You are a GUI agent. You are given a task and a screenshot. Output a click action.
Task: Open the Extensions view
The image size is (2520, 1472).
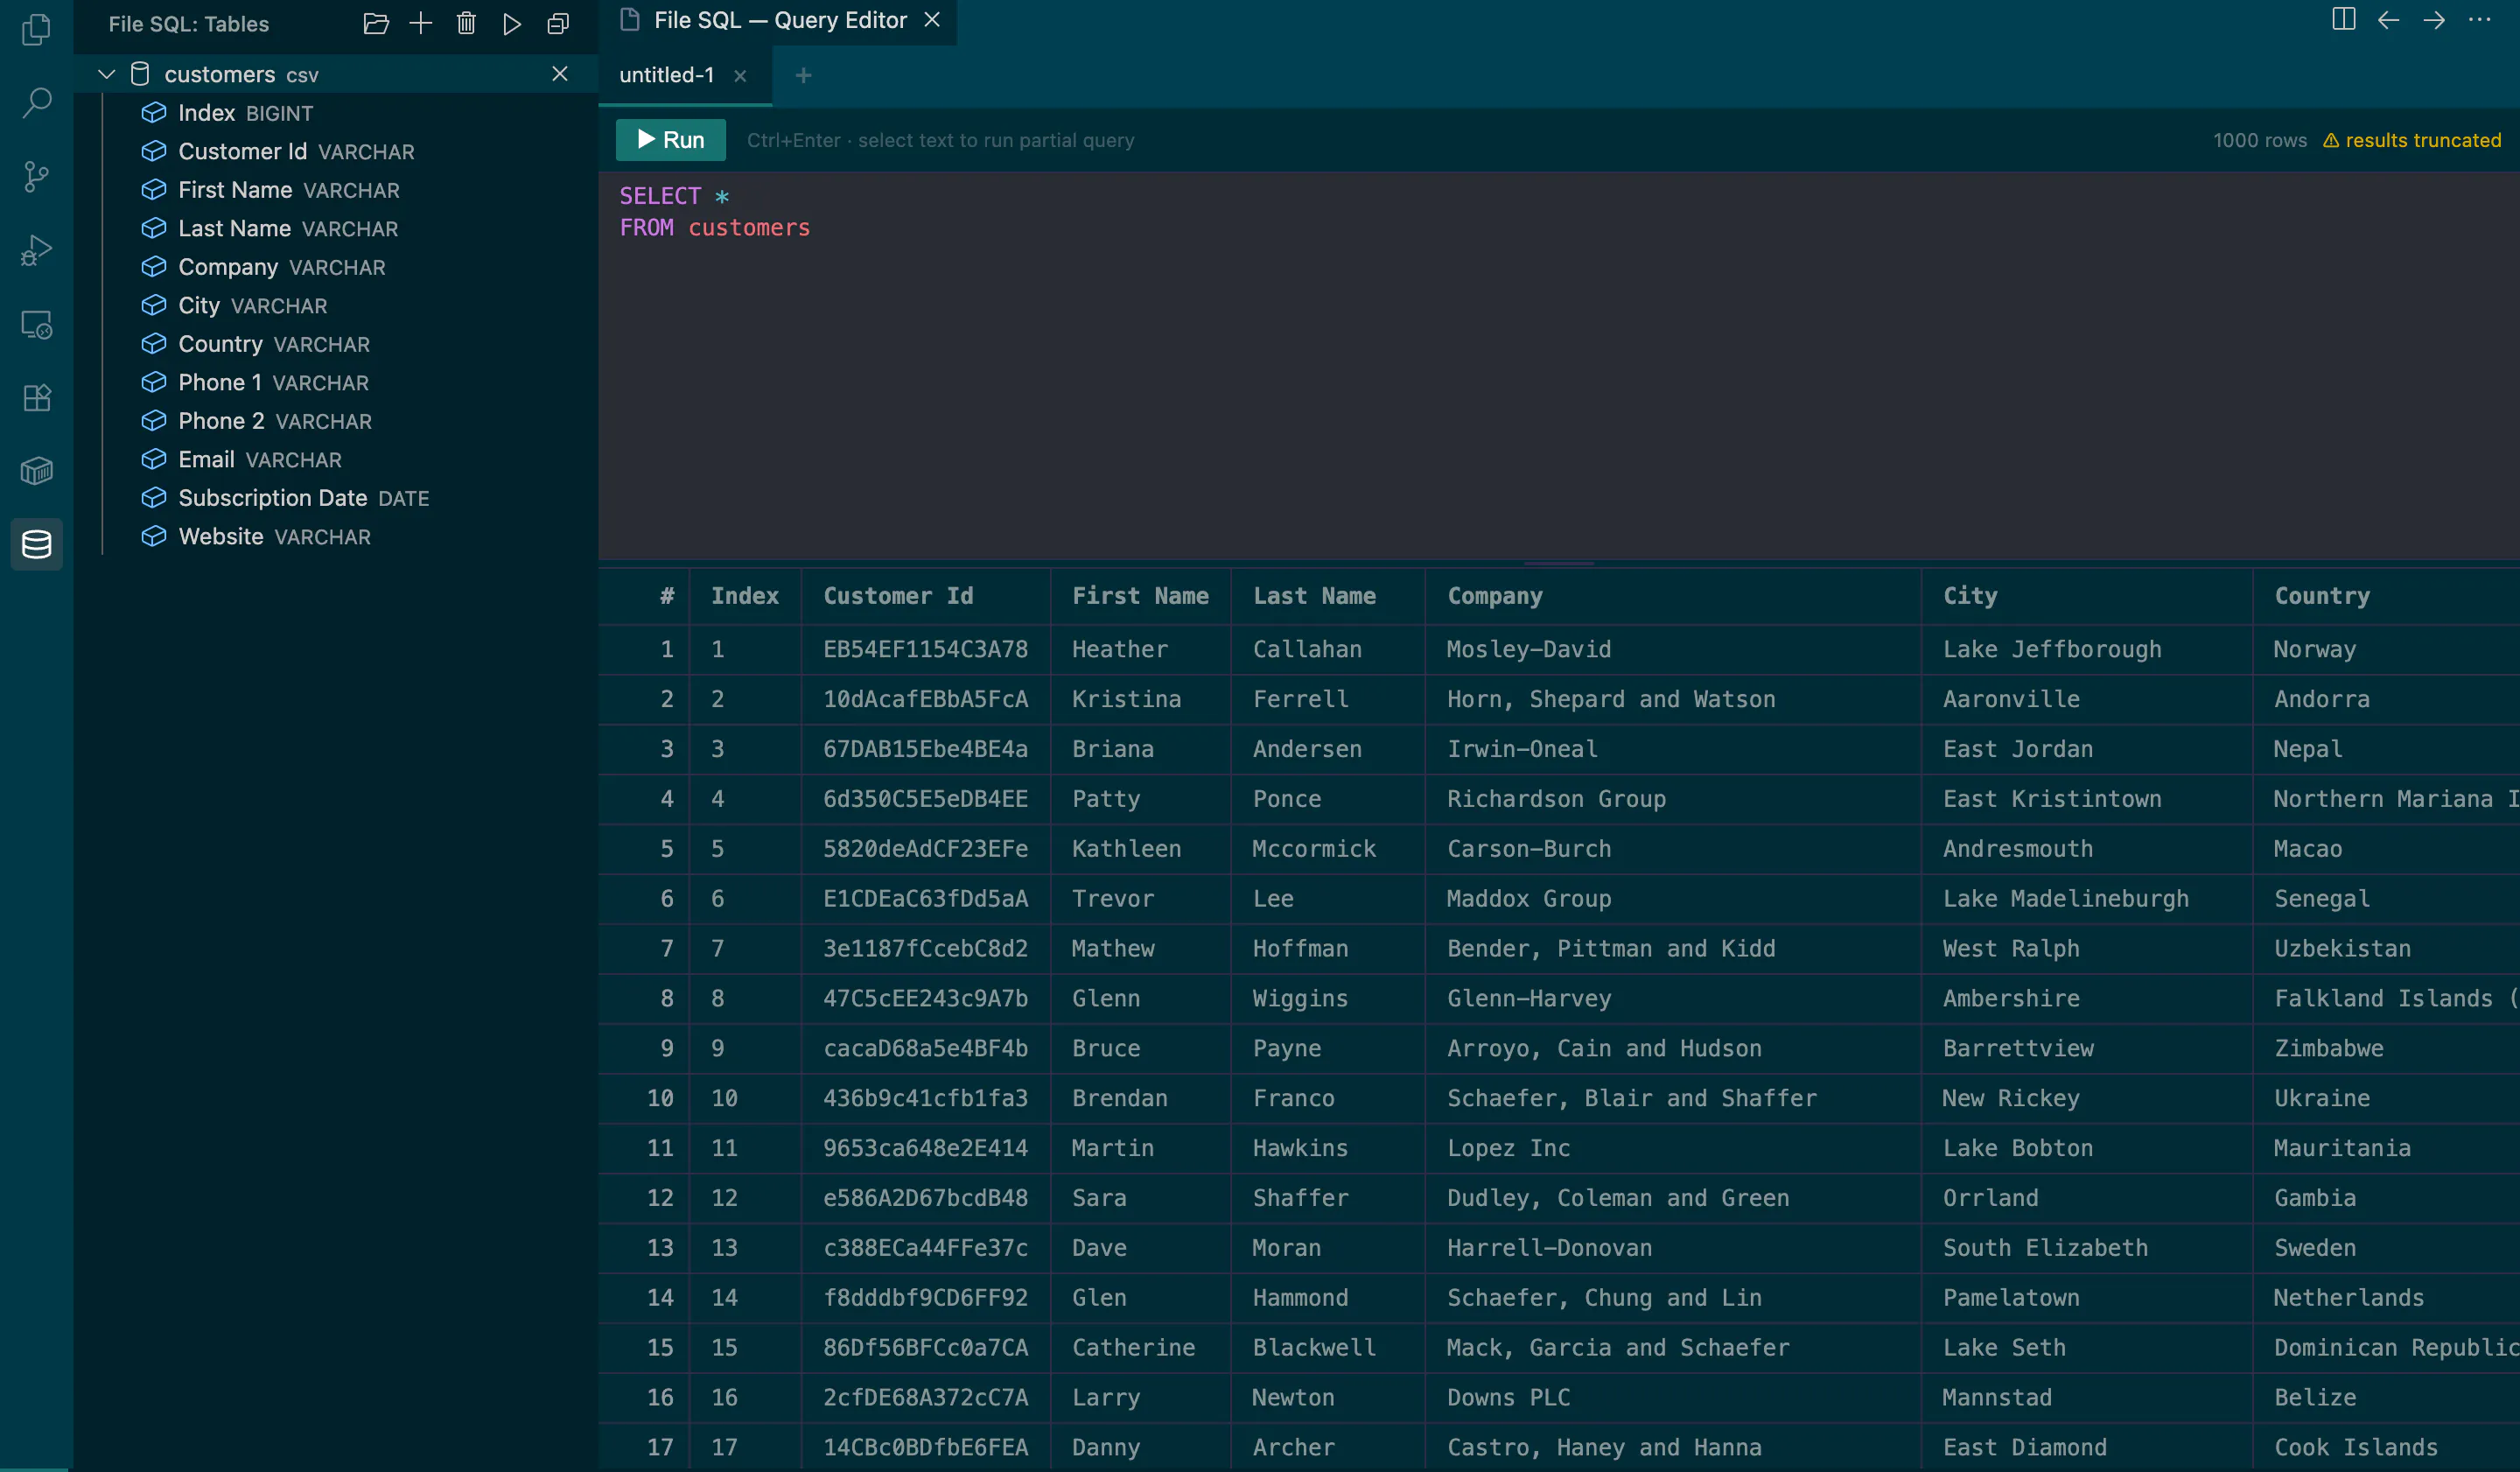pos(36,398)
